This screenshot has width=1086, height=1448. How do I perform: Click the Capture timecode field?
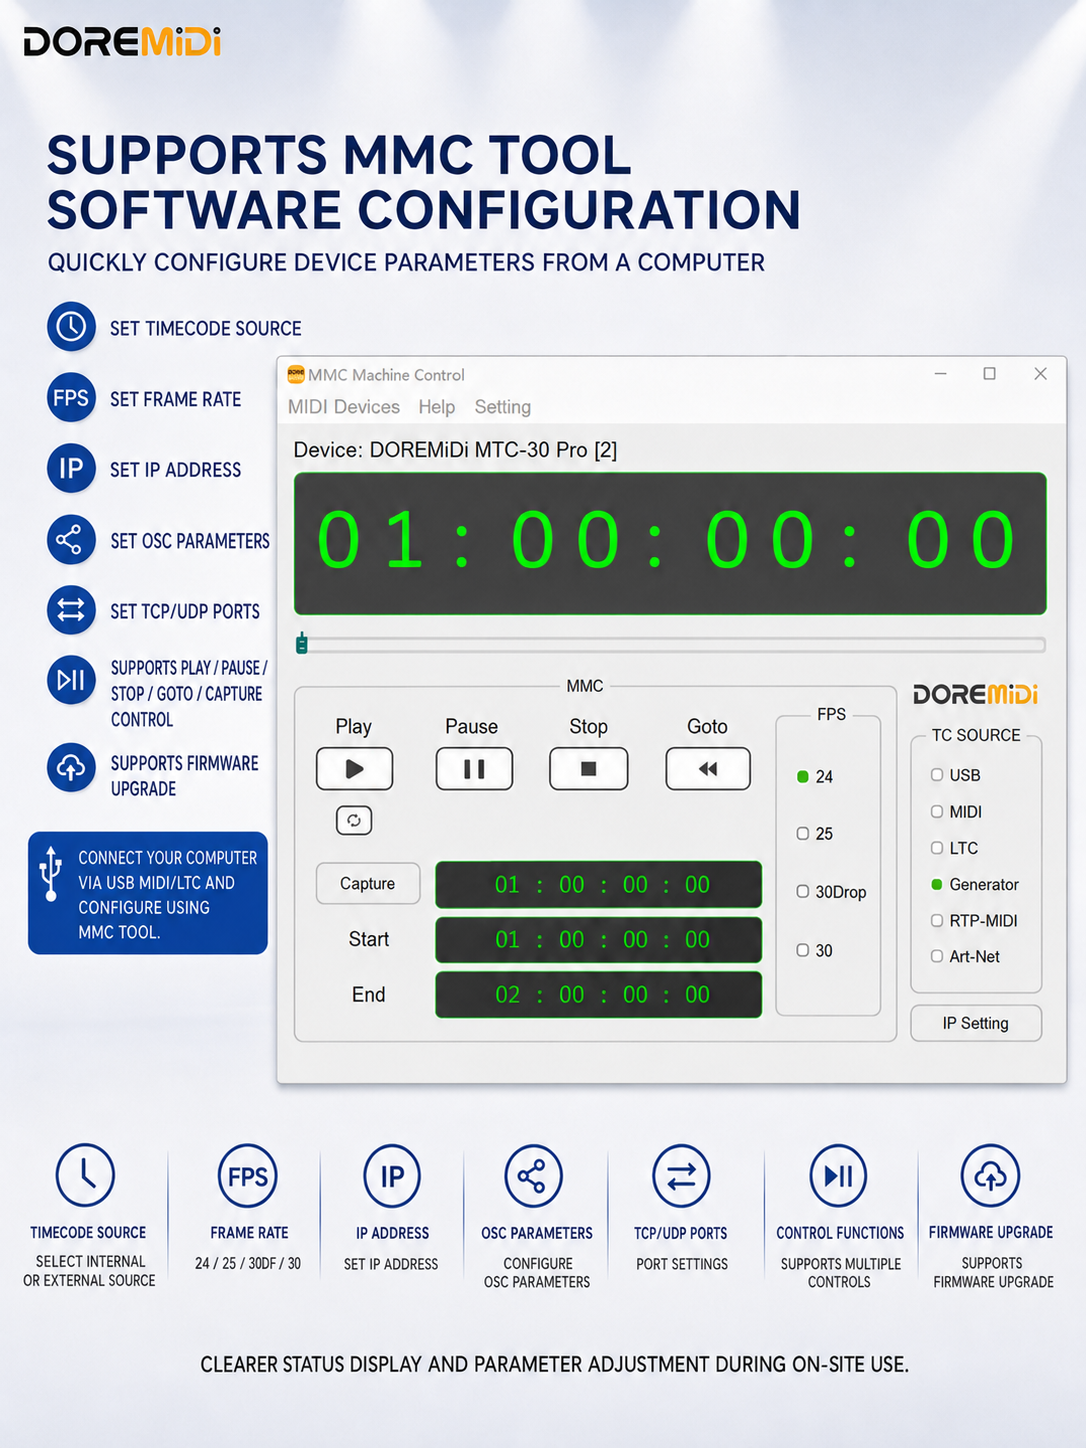tap(599, 885)
